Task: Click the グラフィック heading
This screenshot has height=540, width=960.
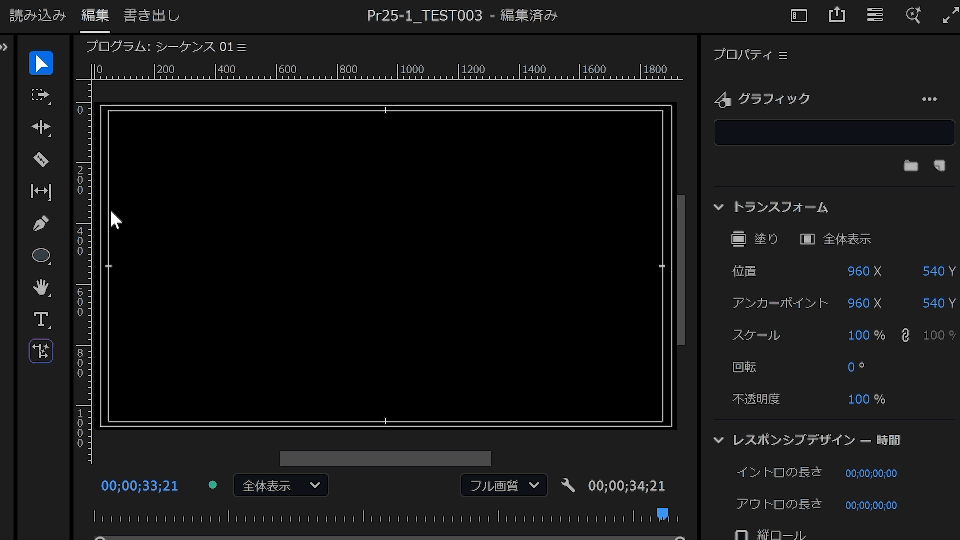Action: click(774, 99)
